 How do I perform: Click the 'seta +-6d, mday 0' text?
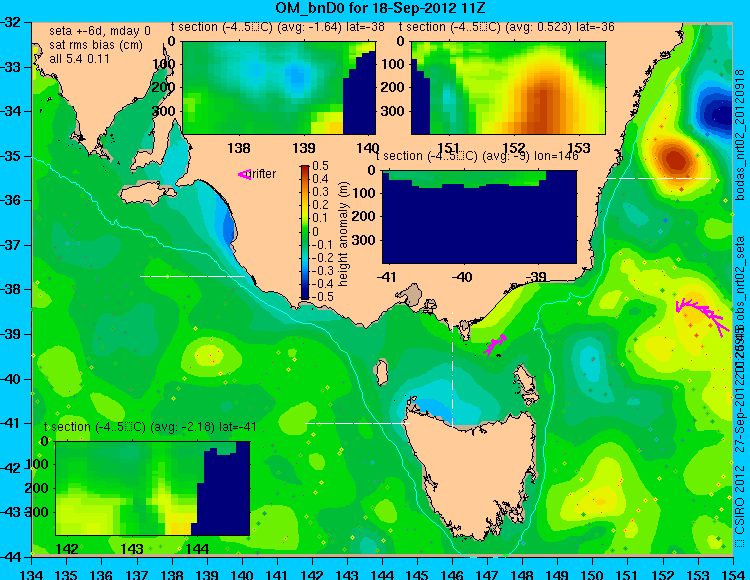pos(99,31)
